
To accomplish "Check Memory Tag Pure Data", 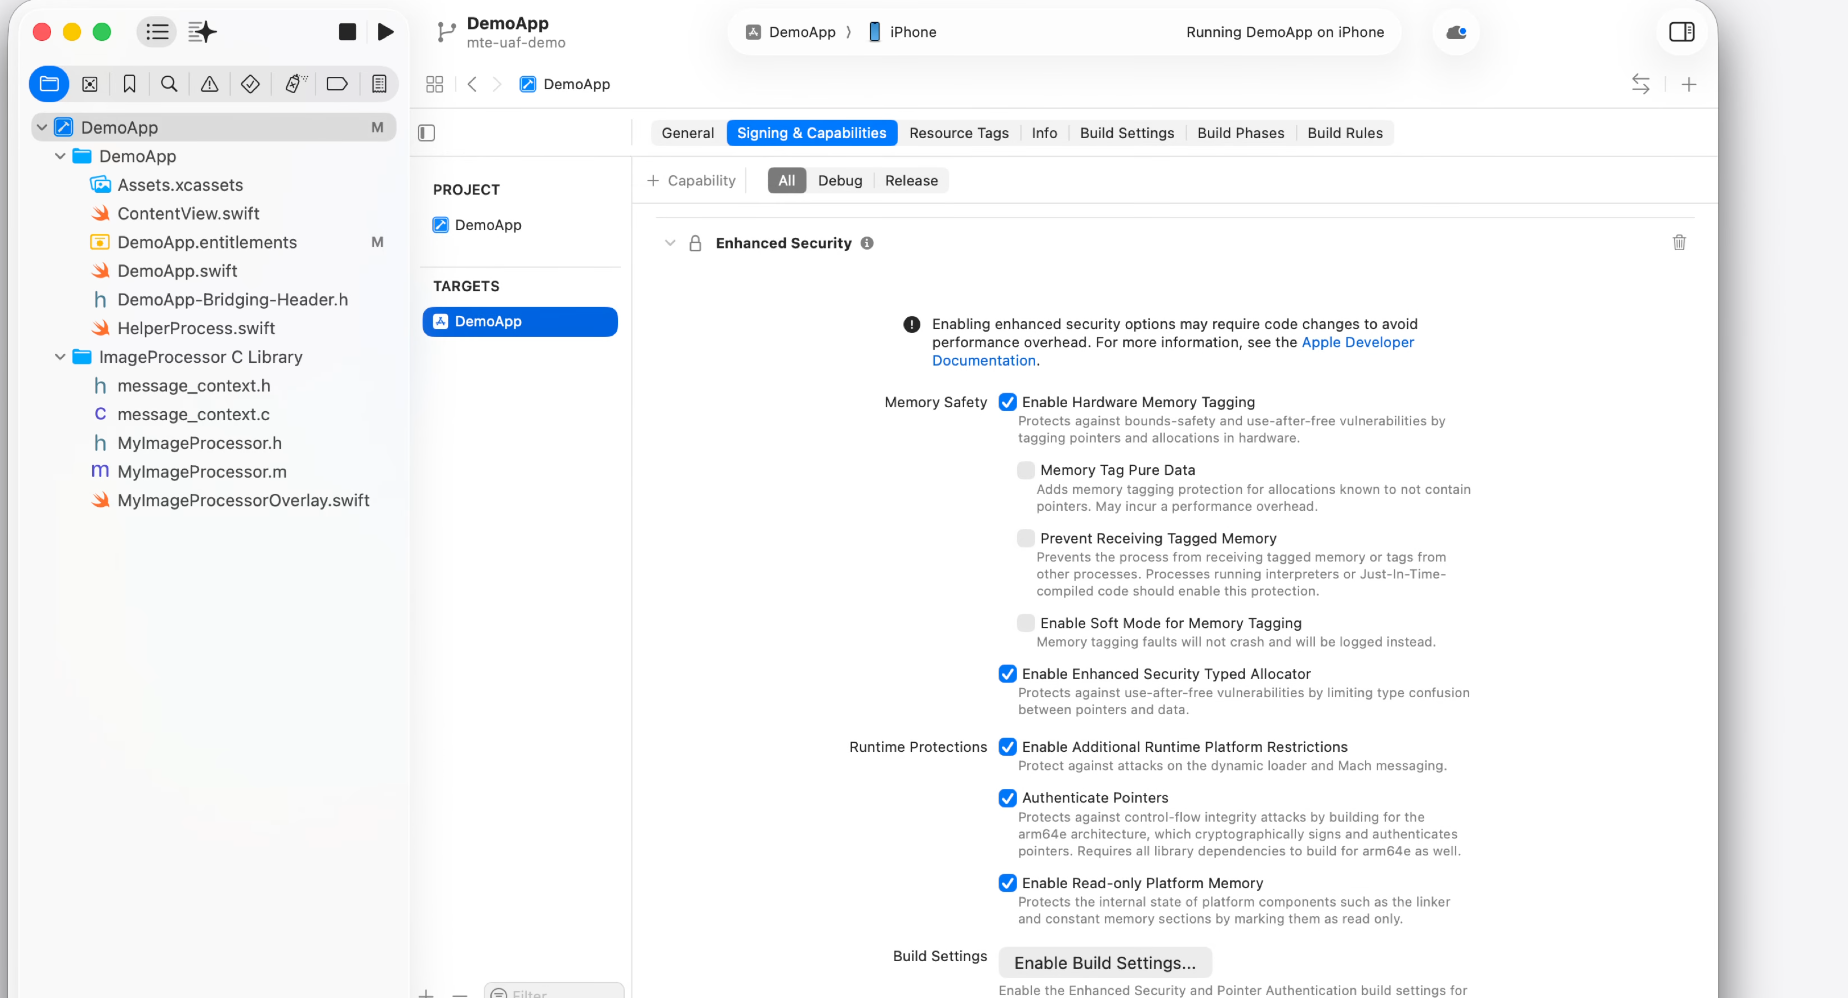I will tap(1026, 470).
